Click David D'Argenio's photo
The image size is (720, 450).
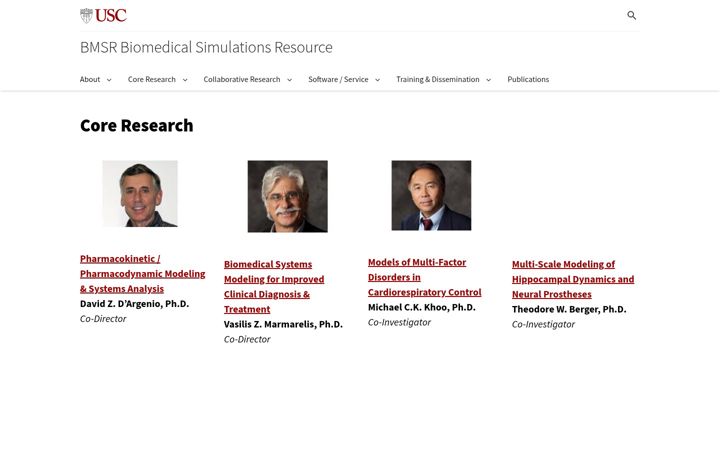(140, 194)
